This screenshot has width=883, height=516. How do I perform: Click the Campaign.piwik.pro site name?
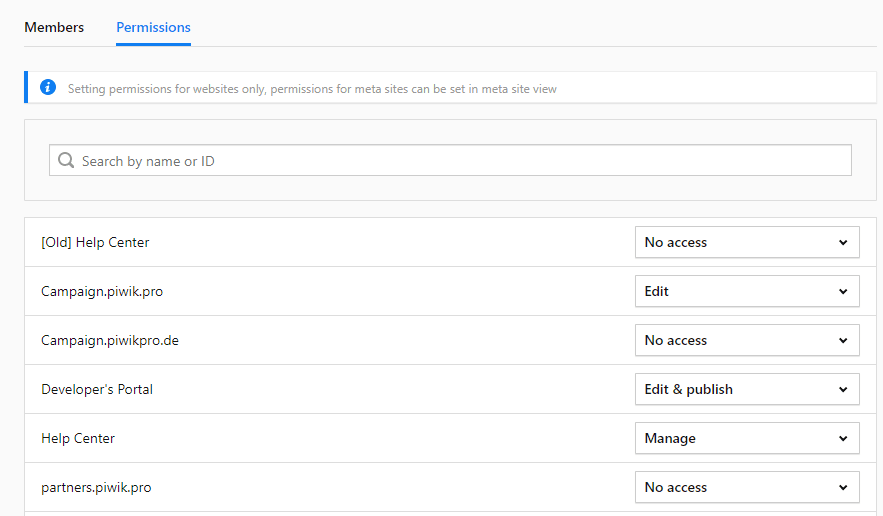[102, 291]
